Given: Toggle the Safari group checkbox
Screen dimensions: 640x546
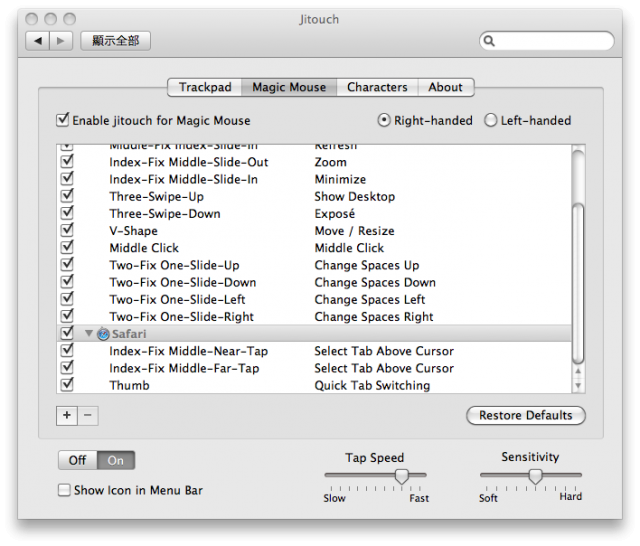Looking at the screenshot, I should tap(67, 333).
